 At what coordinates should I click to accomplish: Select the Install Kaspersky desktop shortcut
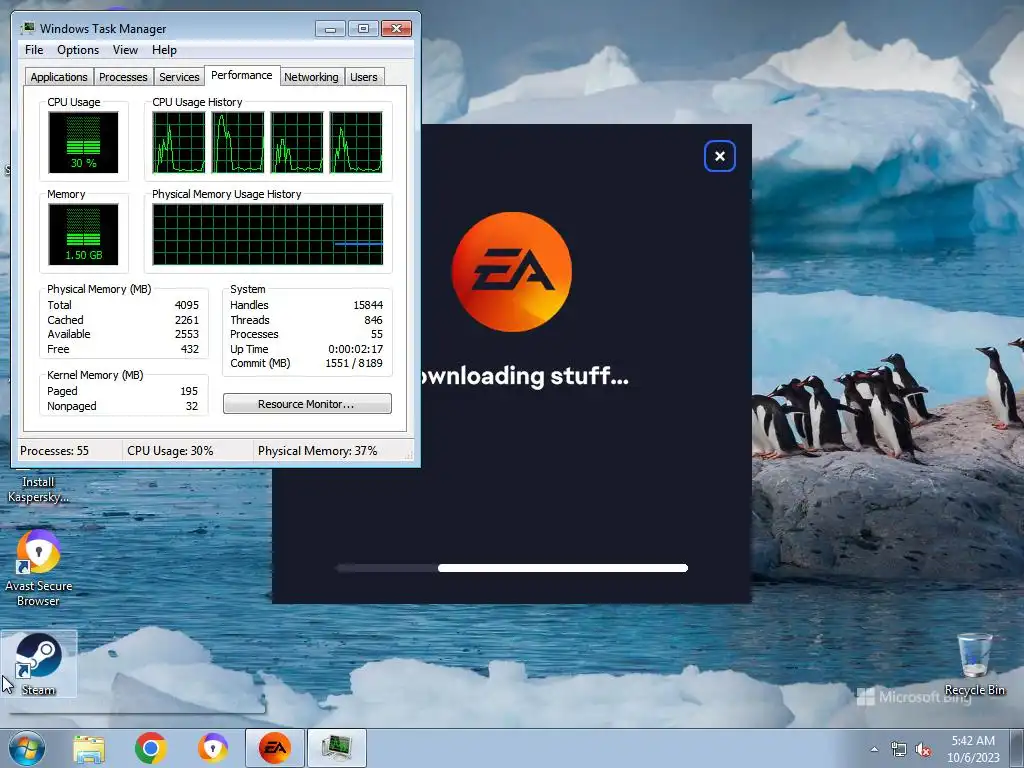pos(38,489)
